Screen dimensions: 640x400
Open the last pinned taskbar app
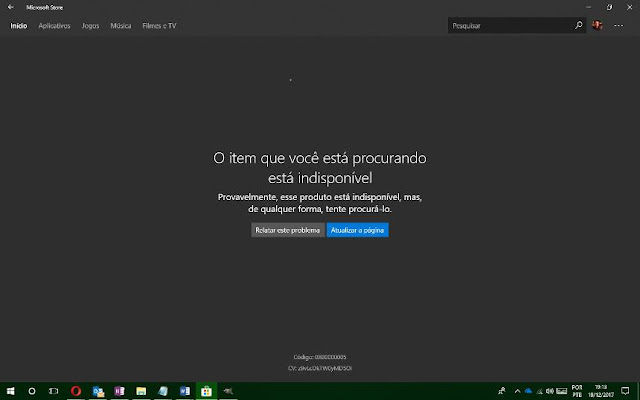tap(228, 391)
